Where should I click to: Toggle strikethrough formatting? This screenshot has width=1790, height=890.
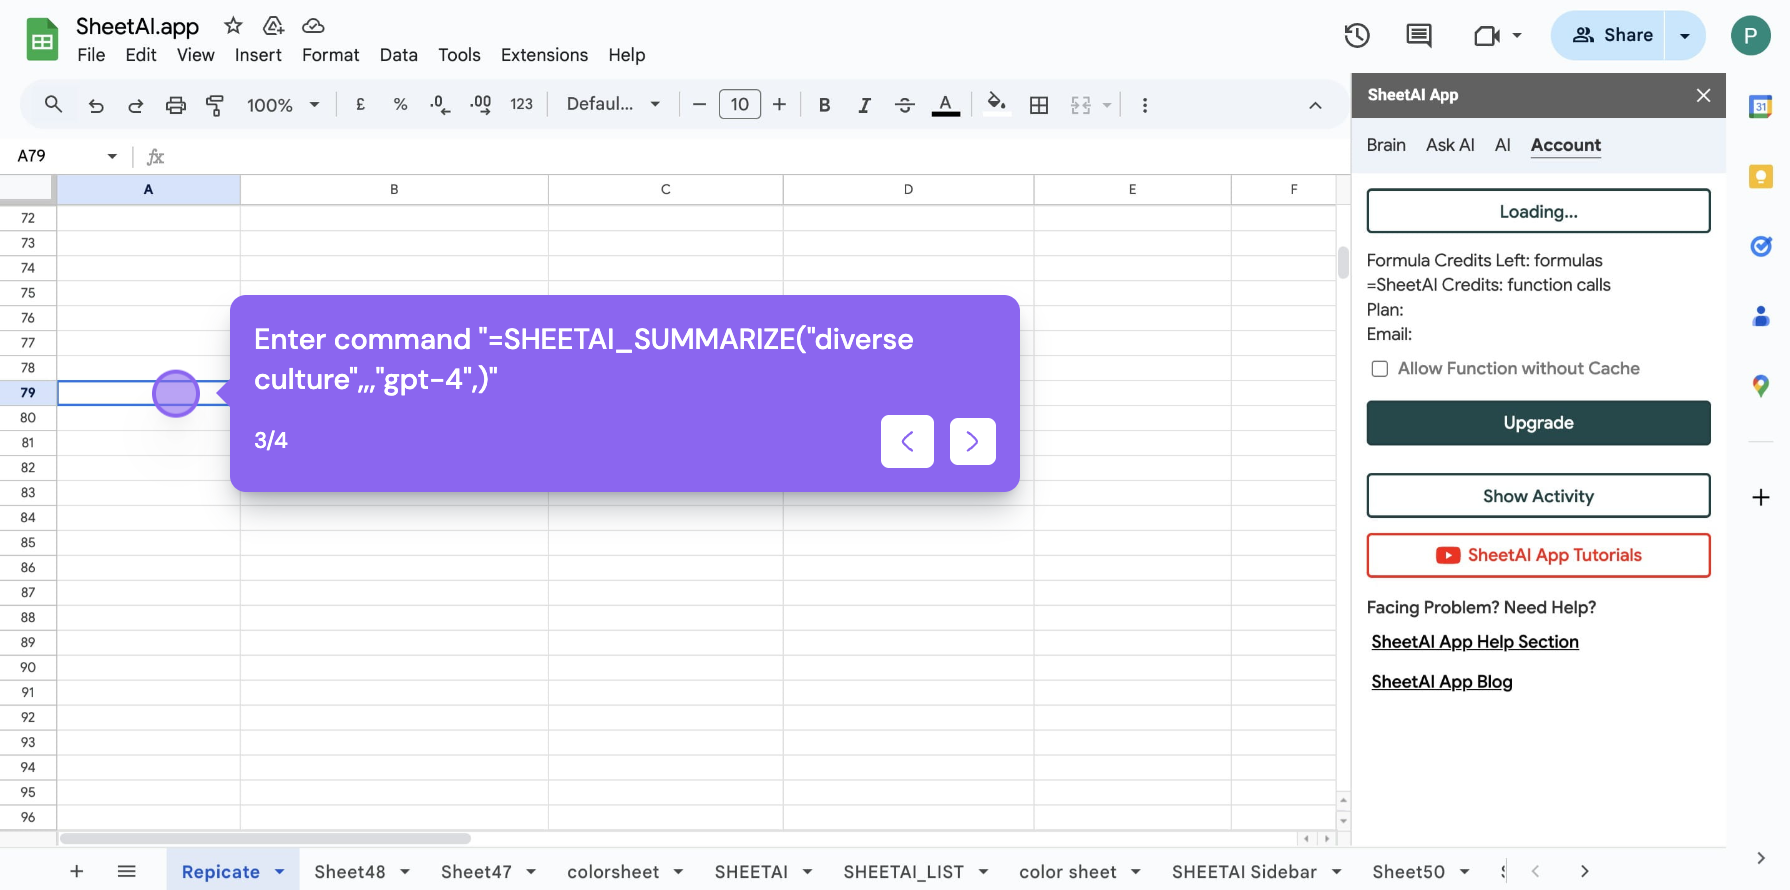coord(905,105)
